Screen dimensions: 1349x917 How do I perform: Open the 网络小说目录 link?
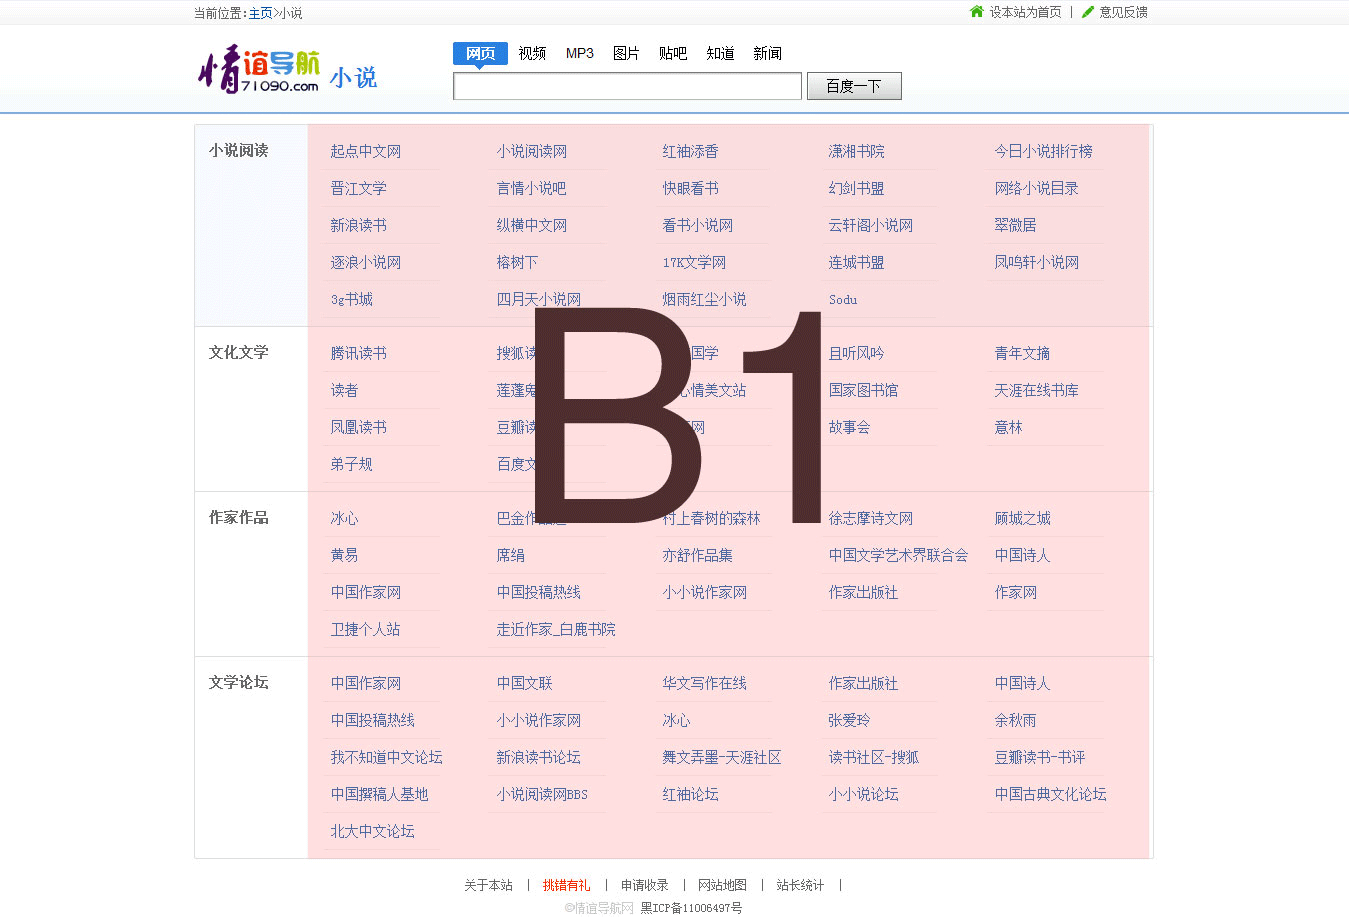point(1037,188)
